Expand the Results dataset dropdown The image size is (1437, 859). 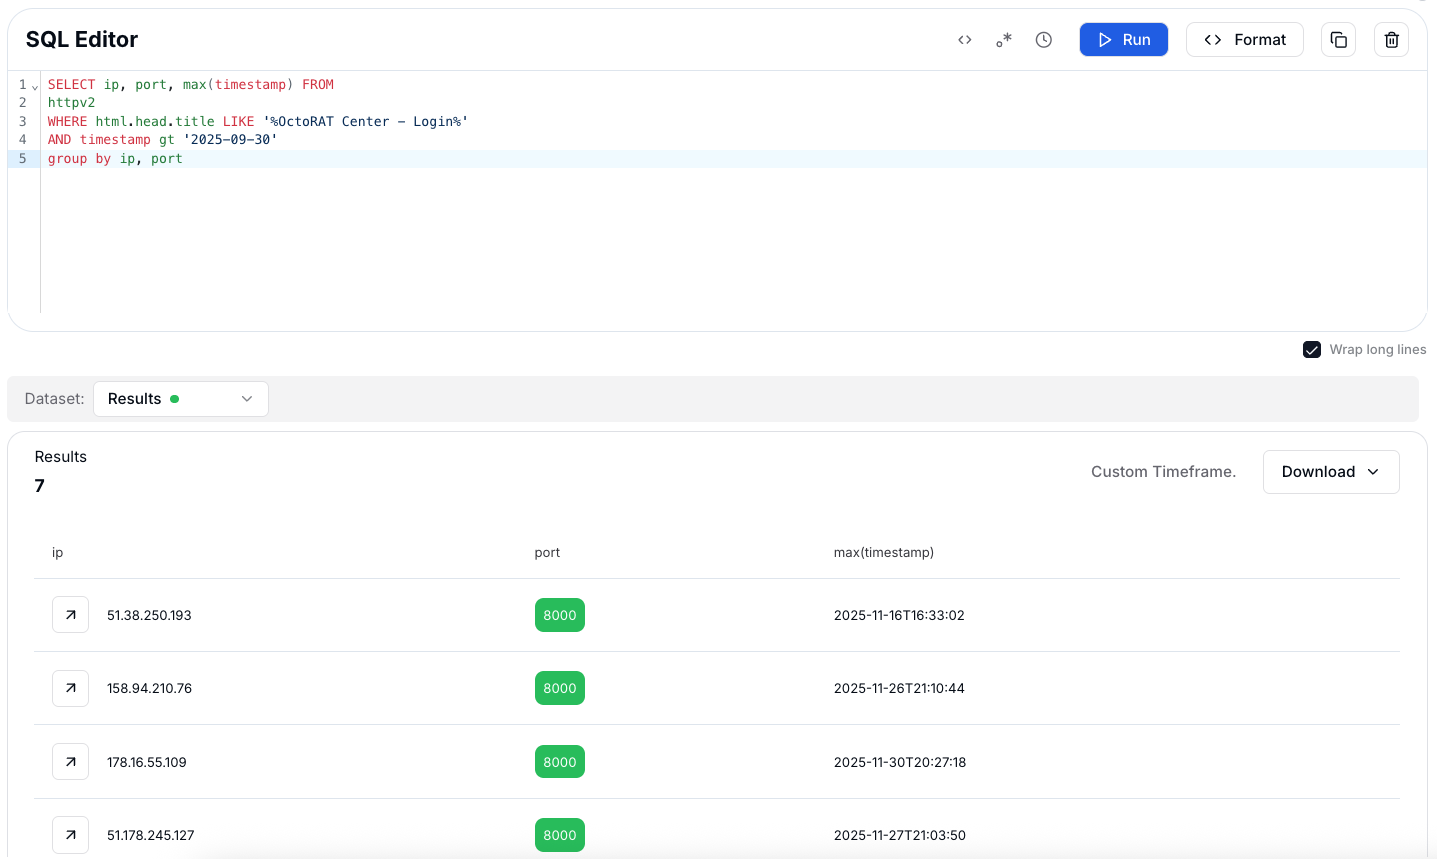click(180, 399)
